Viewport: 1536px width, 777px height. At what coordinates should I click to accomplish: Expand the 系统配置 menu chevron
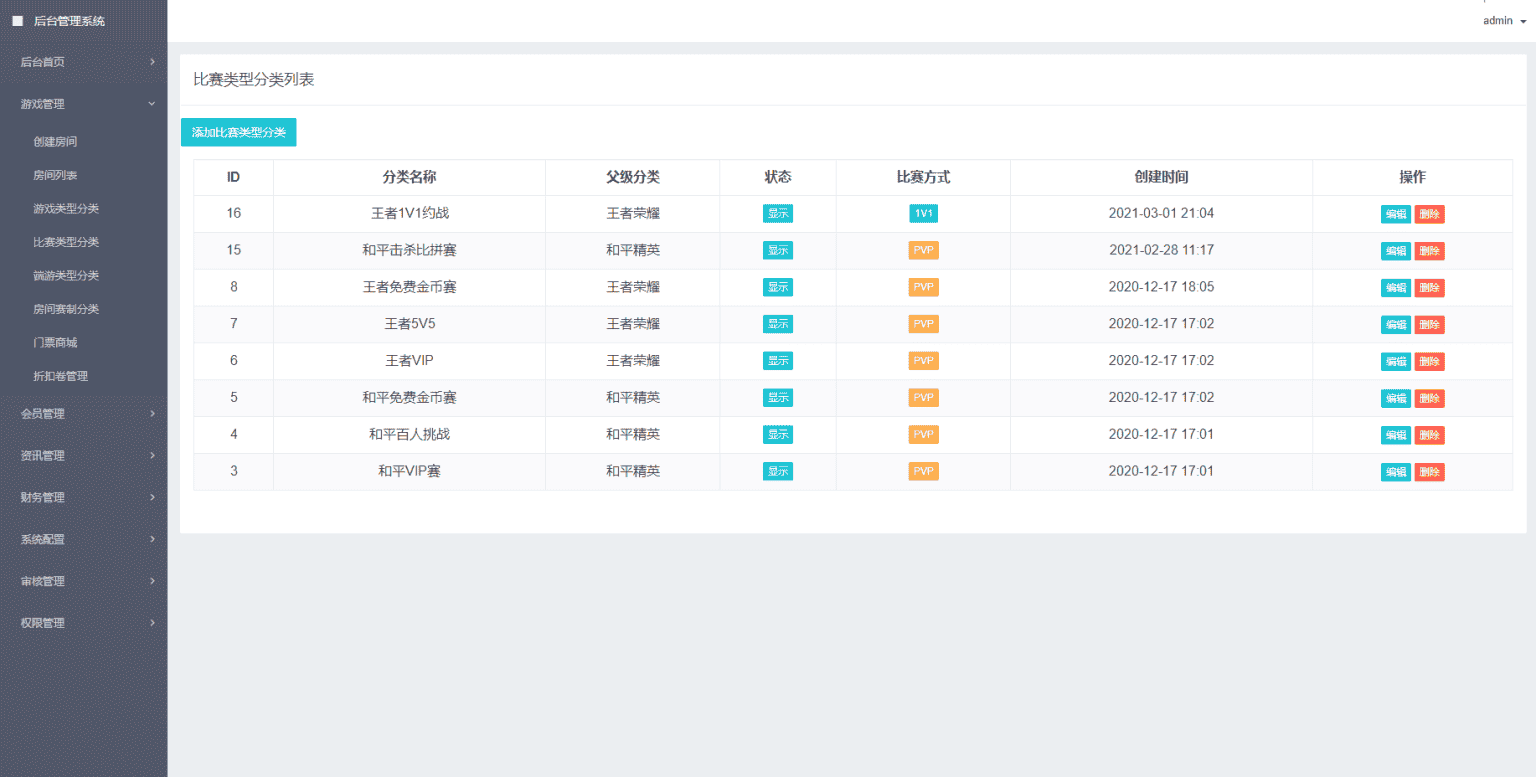tap(152, 539)
